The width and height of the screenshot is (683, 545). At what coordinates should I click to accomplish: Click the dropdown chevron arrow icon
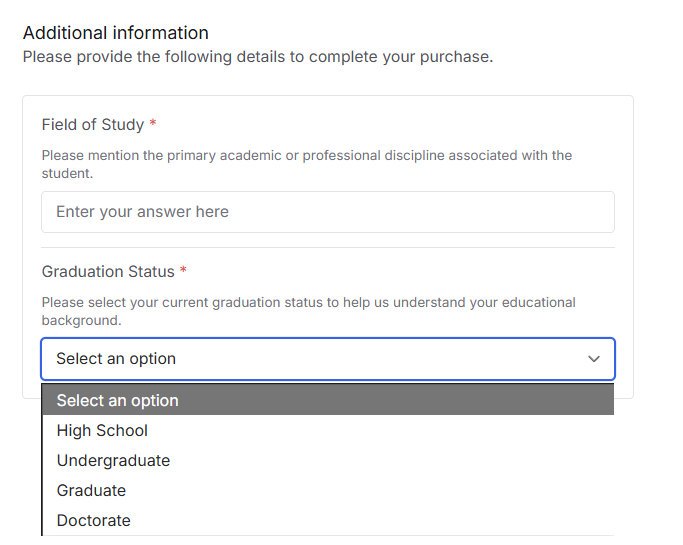pyautogui.click(x=594, y=359)
